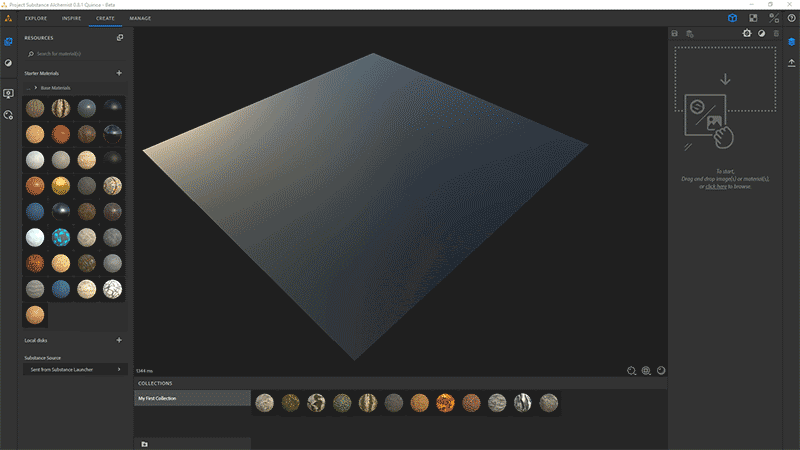Viewport: 800px width, 450px height.
Task: Switch to the 3D view cube icon
Action: point(732,18)
